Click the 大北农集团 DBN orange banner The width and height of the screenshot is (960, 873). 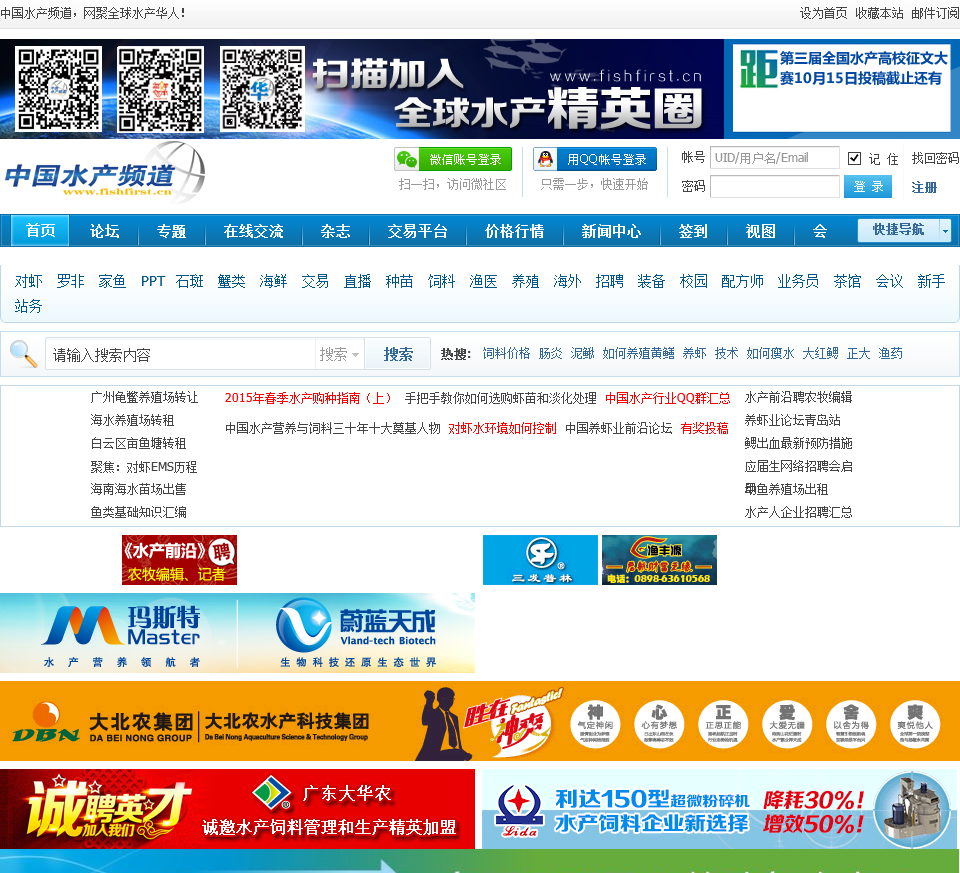coord(480,721)
